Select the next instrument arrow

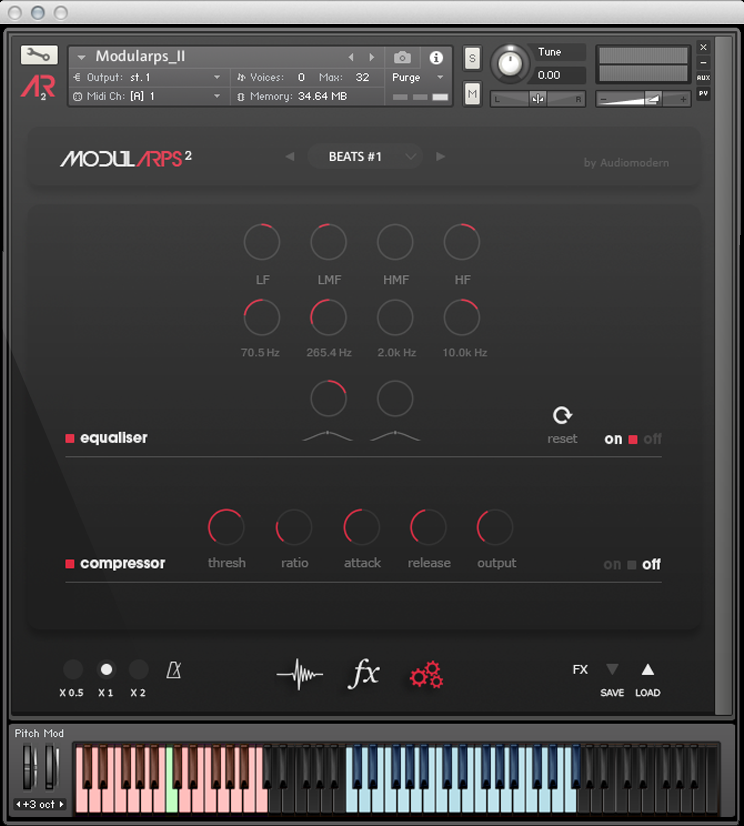pyautogui.click(x=371, y=57)
